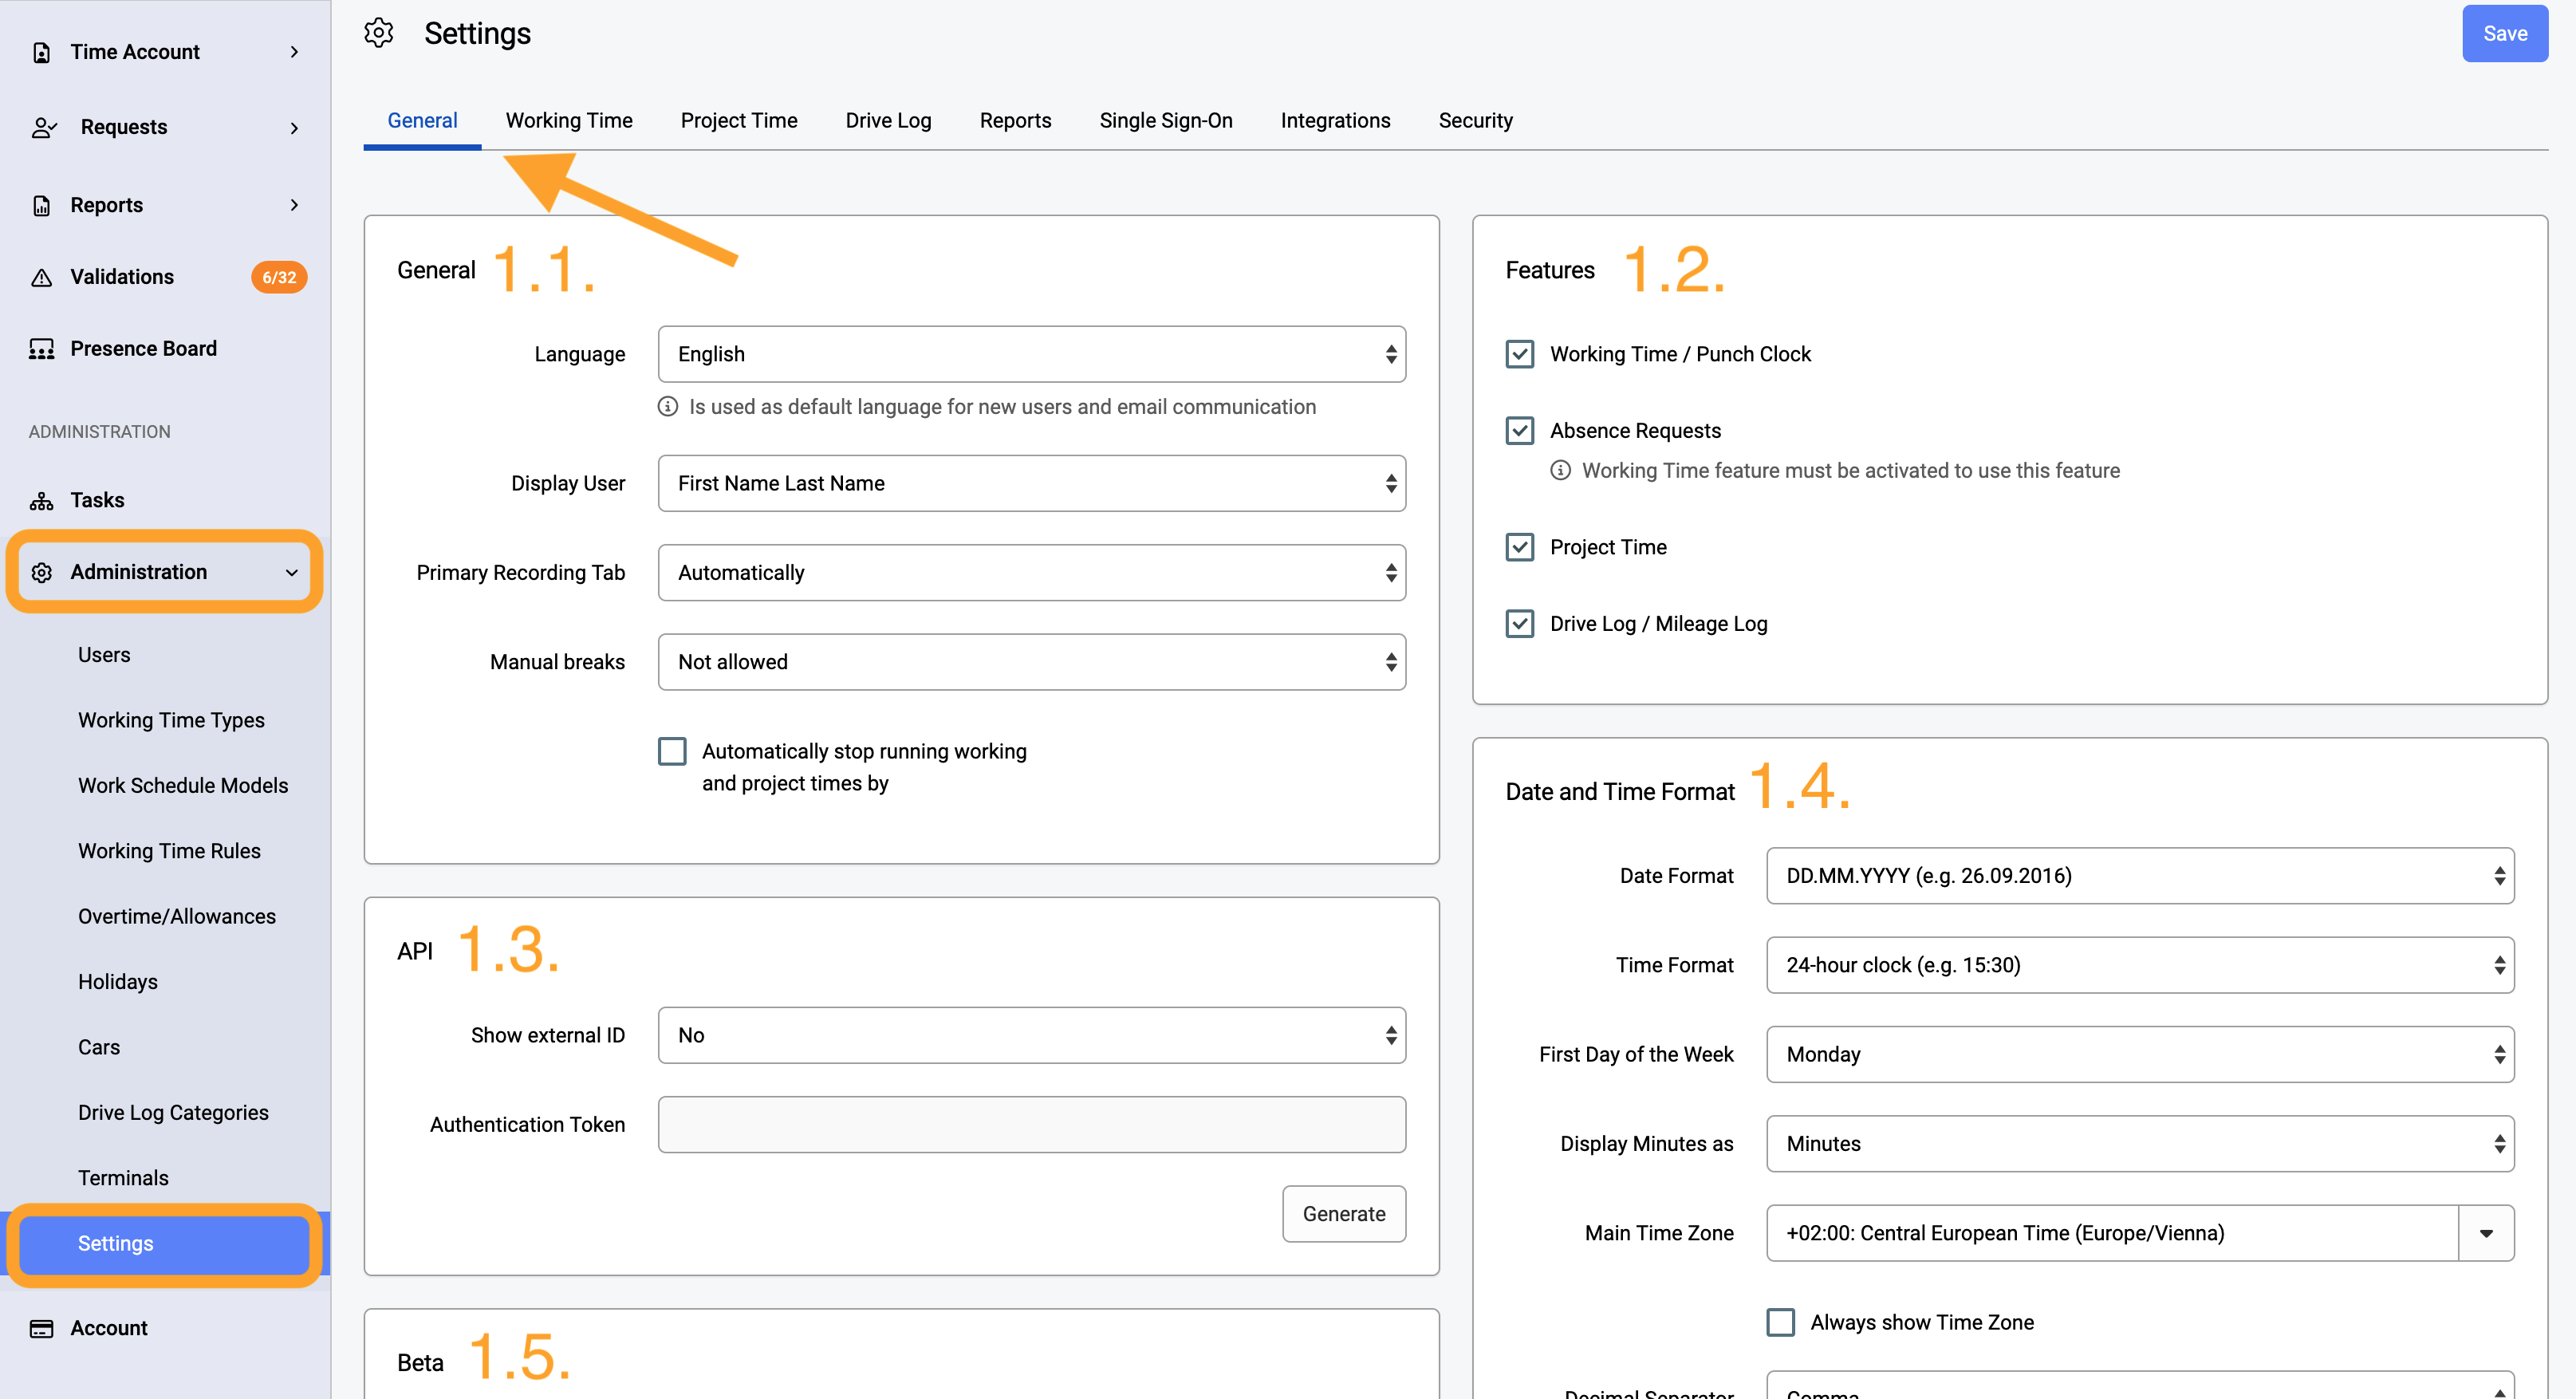Click the Settings gear icon in header

pos(379,33)
